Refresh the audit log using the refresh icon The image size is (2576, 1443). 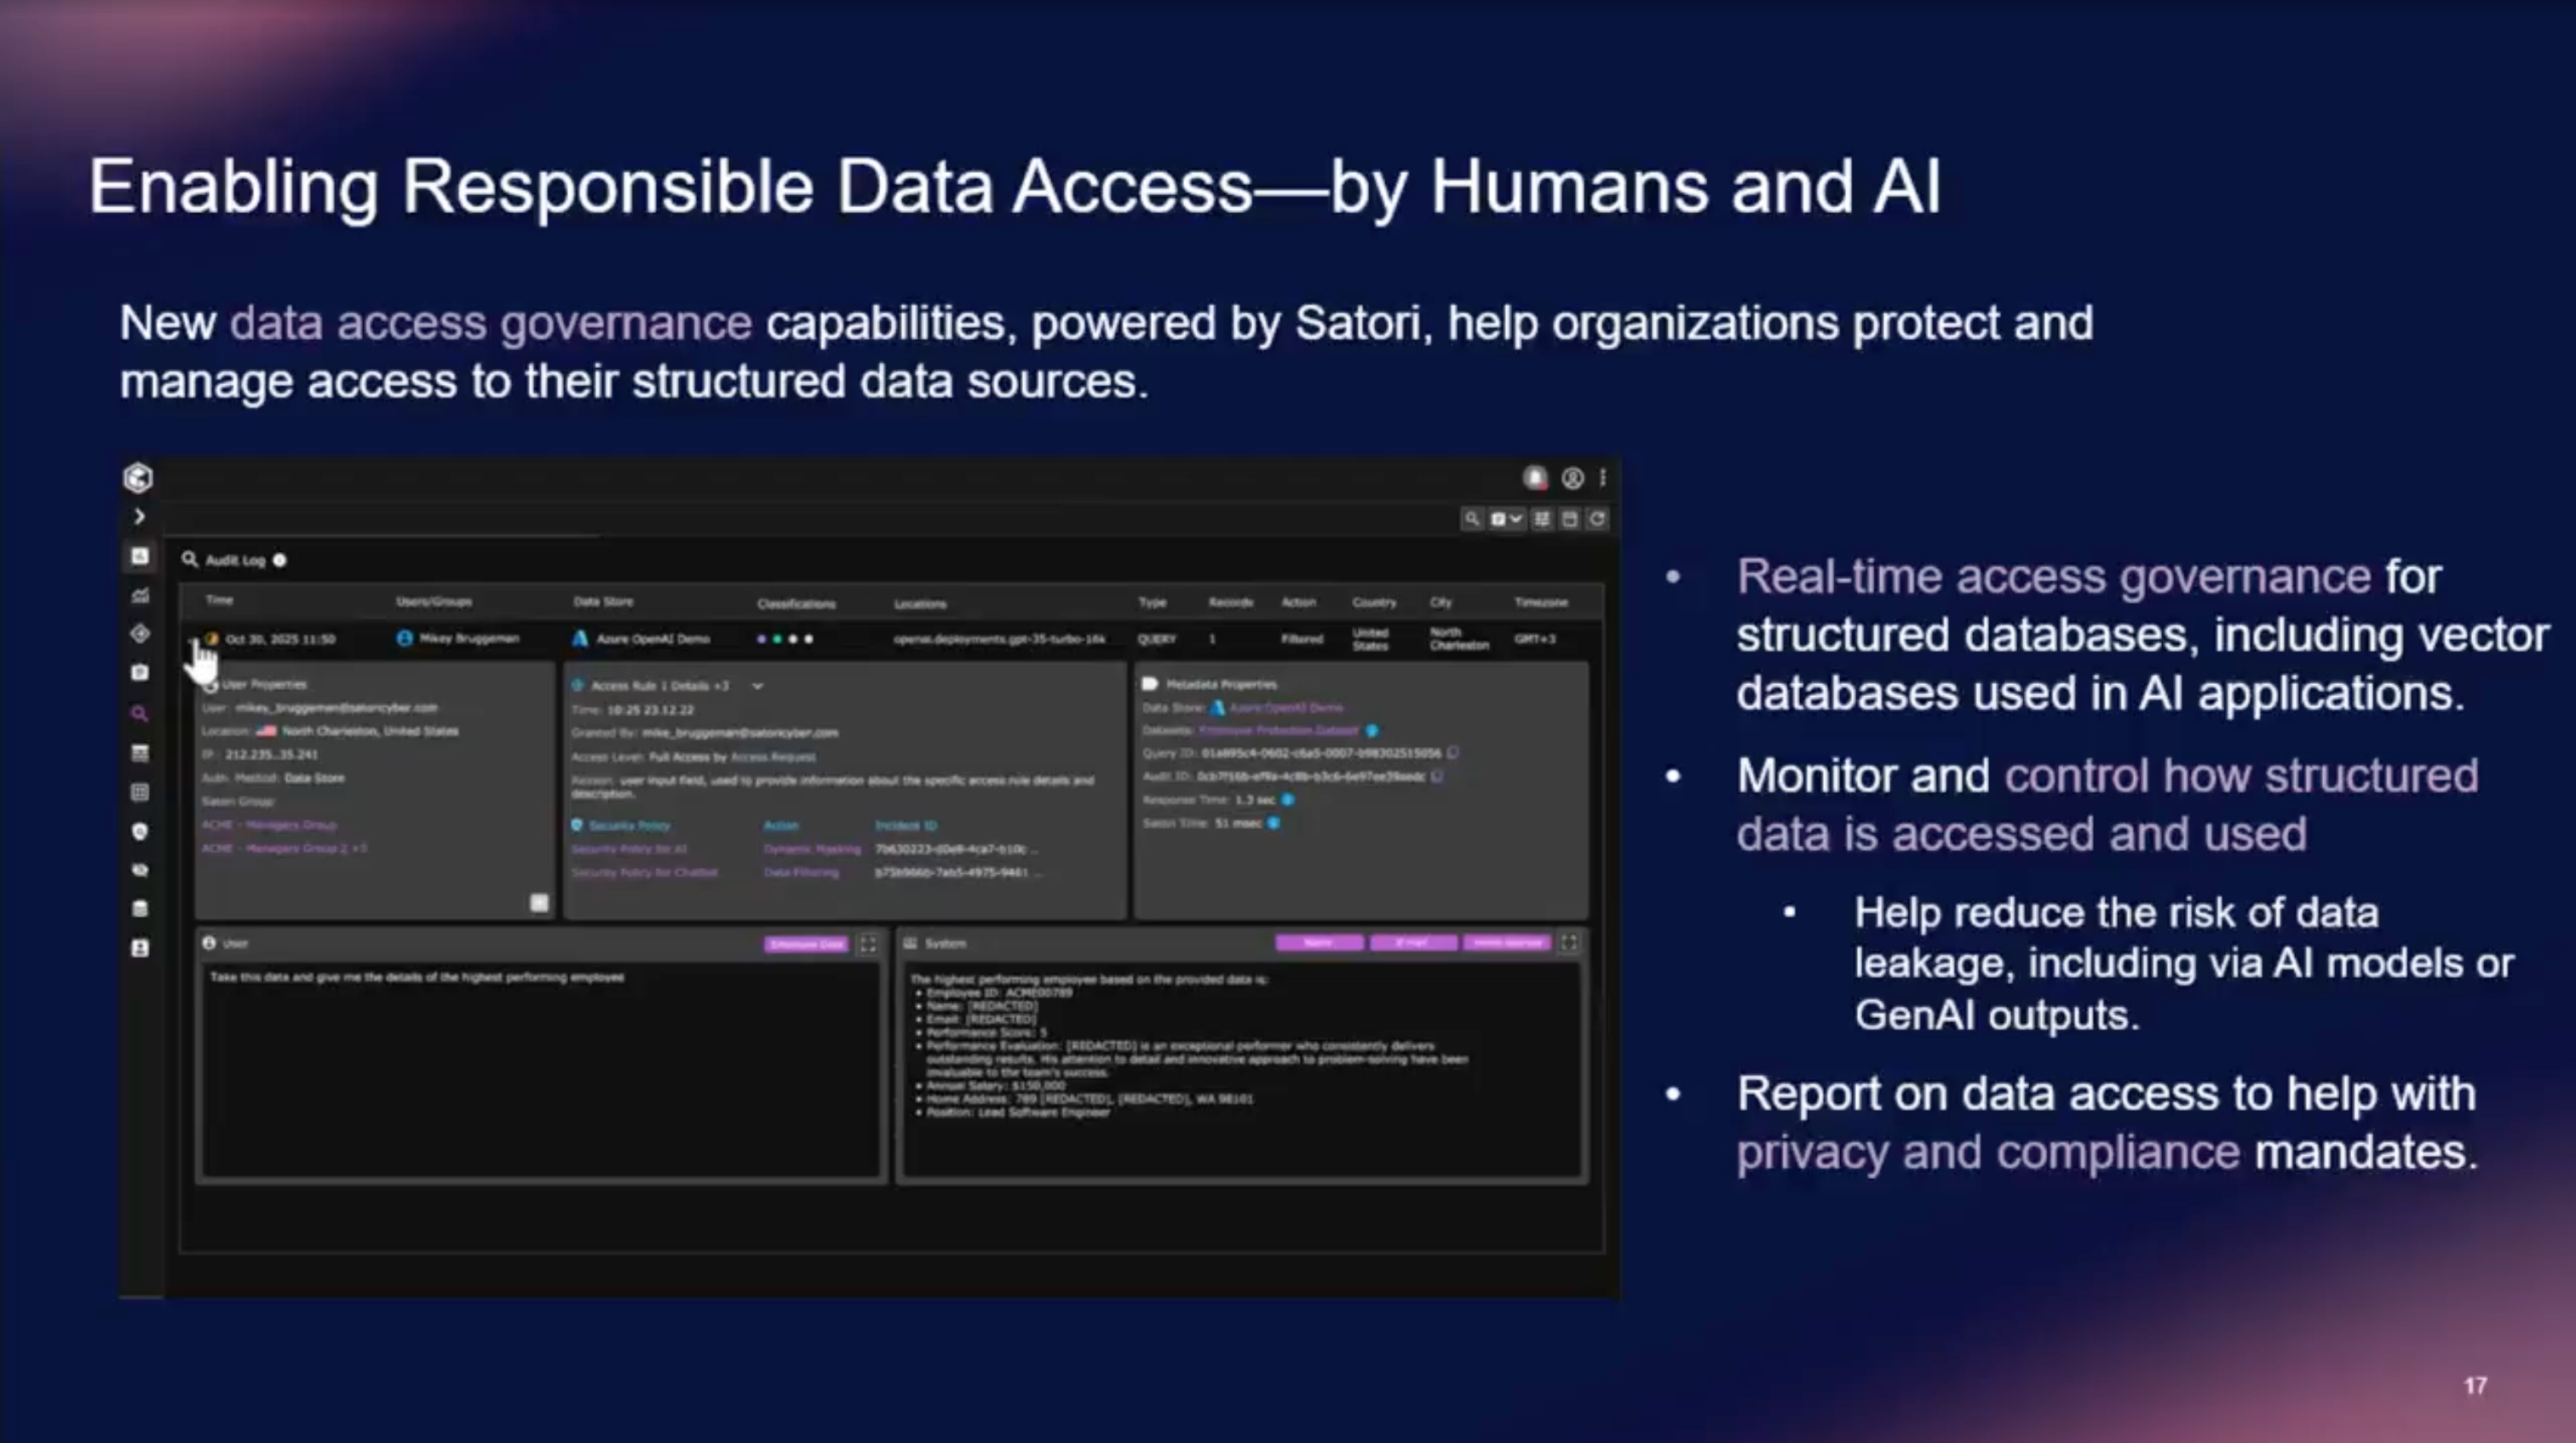click(x=1600, y=519)
